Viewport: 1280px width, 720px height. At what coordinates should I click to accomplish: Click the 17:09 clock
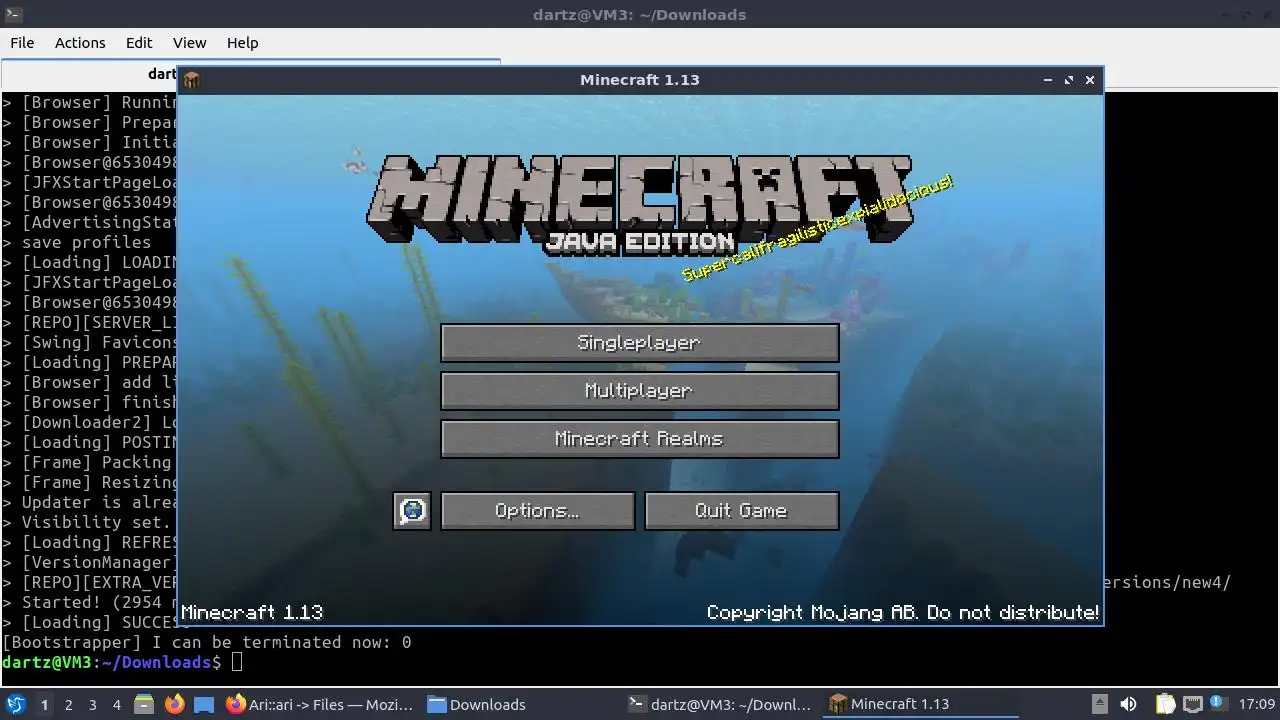[x=1257, y=704]
